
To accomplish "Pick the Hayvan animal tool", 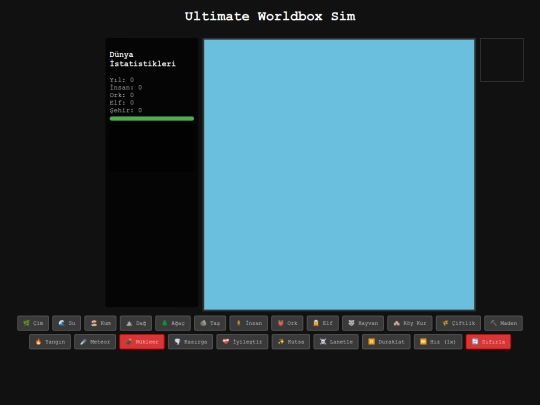I will (363, 323).
